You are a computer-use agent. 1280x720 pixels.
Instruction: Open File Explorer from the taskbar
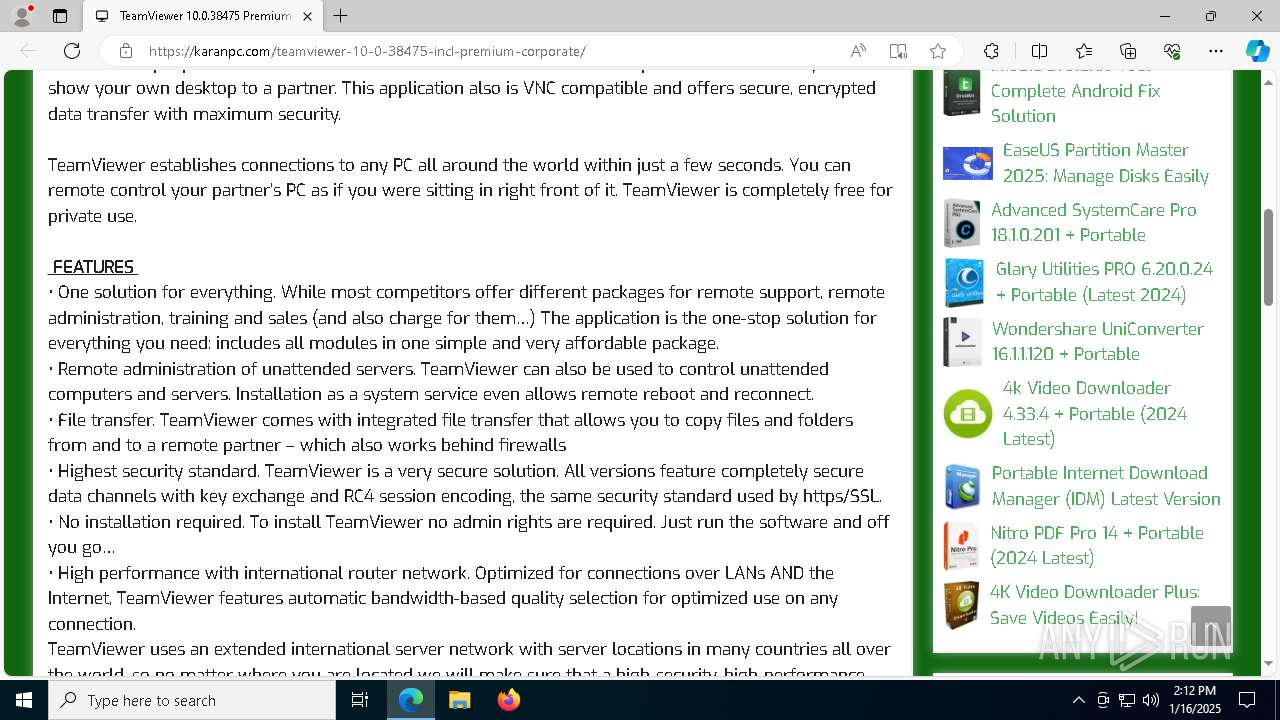[459, 700]
